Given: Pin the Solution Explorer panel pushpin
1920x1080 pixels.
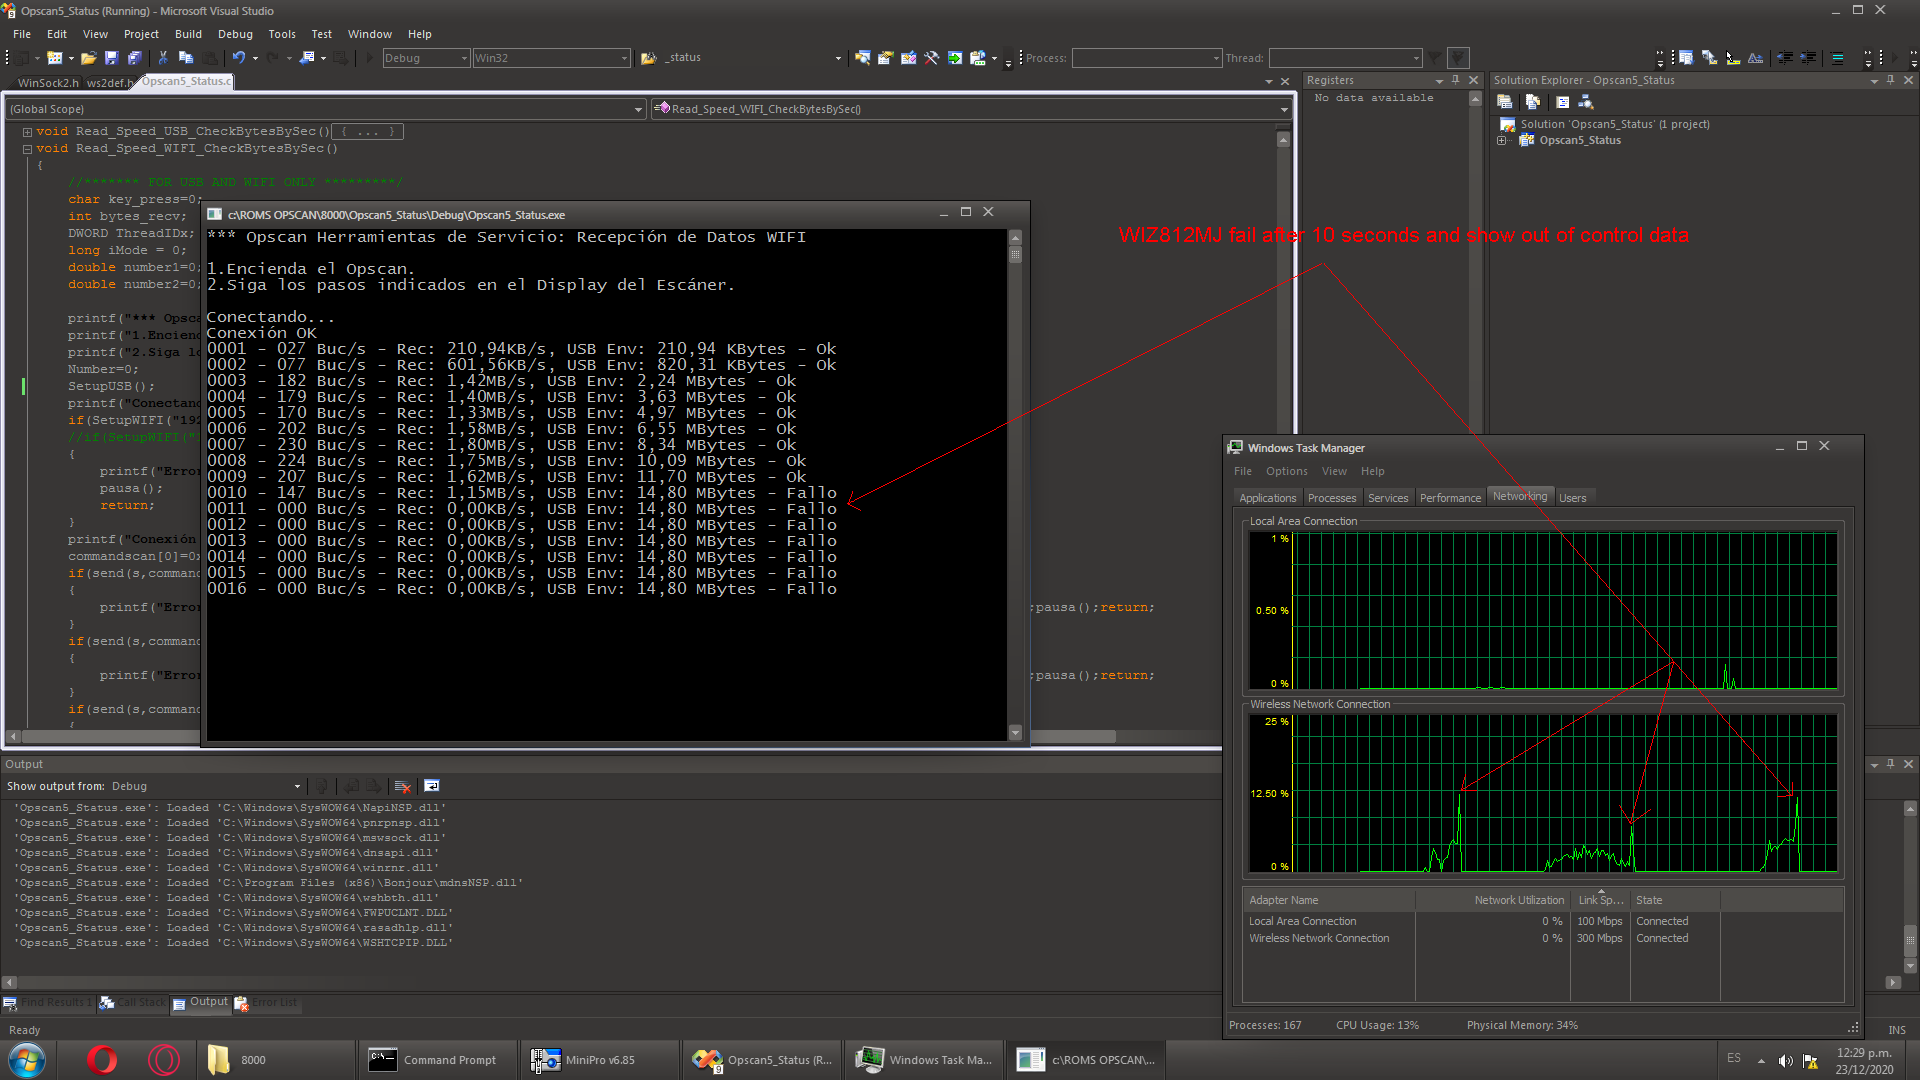Looking at the screenshot, I should coord(1890,80).
